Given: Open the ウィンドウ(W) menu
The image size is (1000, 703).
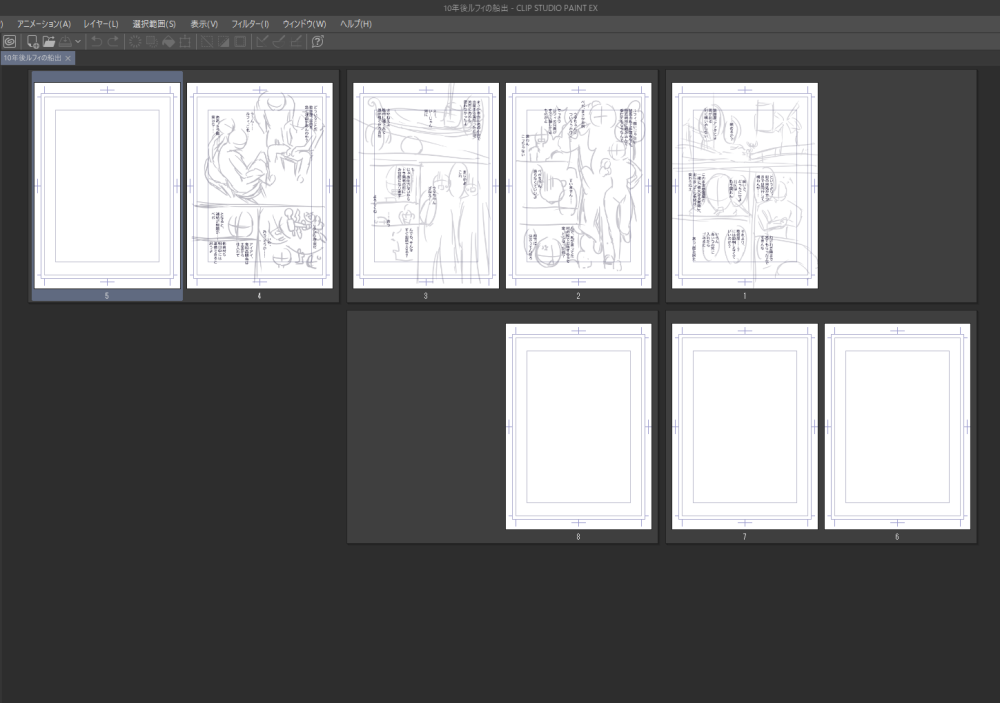Looking at the screenshot, I should 304,24.
